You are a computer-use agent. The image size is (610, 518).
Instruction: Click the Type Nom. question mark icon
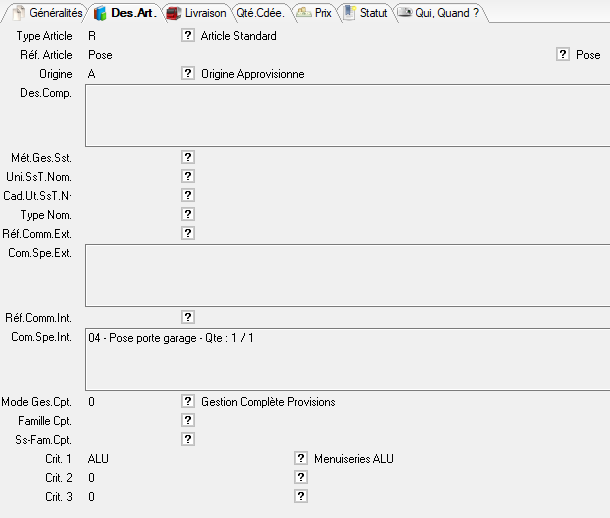click(188, 214)
